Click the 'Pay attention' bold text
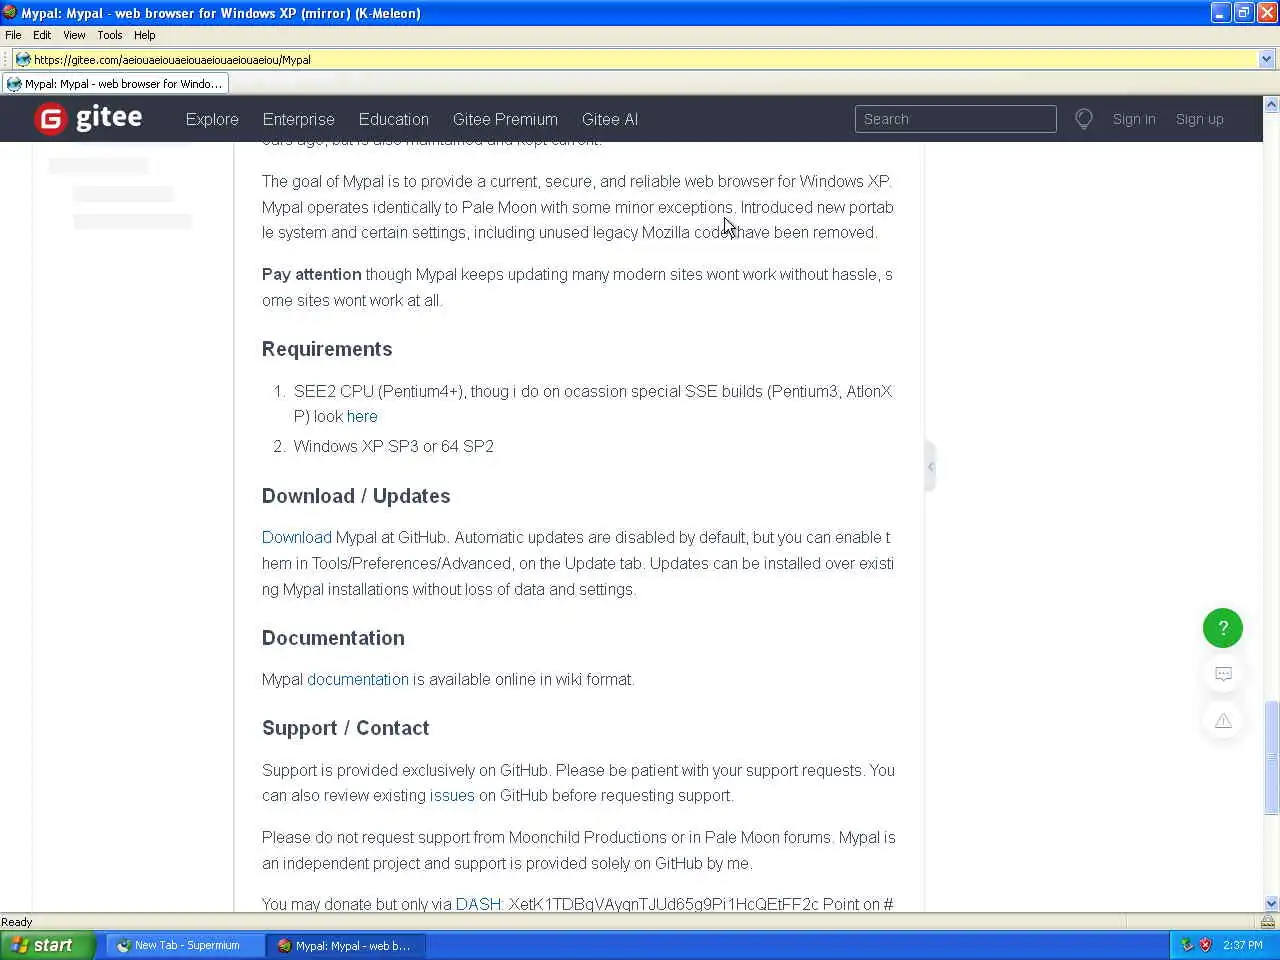1280x960 pixels. point(312,275)
